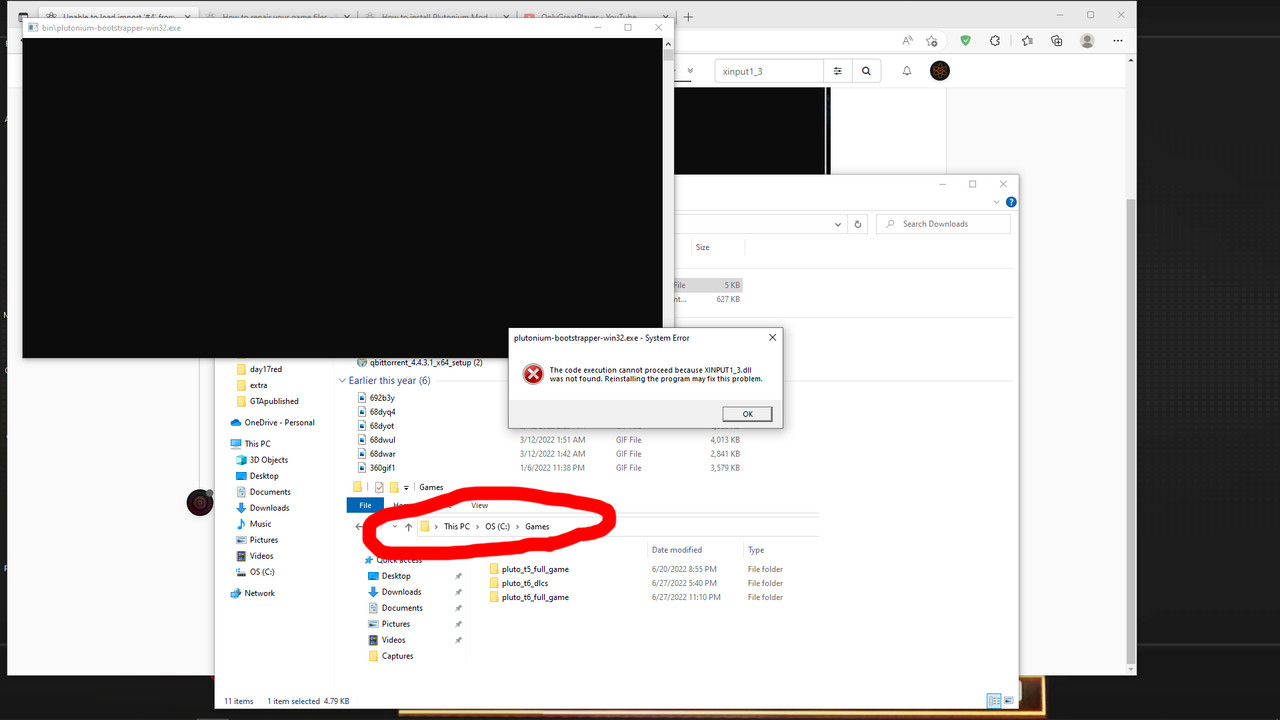Collapse Earlier this year group
Image resolution: width=1280 pixels, height=720 pixels.
tap(342, 381)
